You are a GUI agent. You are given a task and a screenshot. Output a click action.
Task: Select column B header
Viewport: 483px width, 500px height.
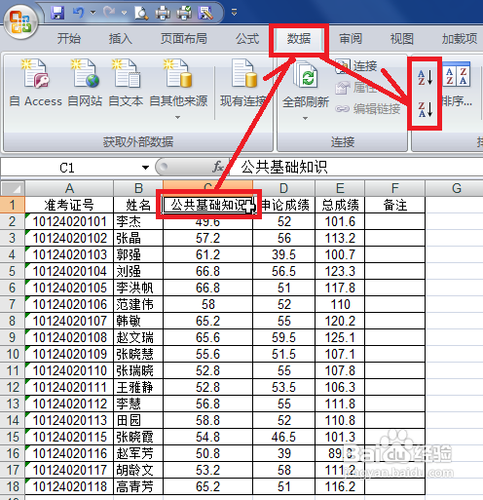click(x=138, y=188)
